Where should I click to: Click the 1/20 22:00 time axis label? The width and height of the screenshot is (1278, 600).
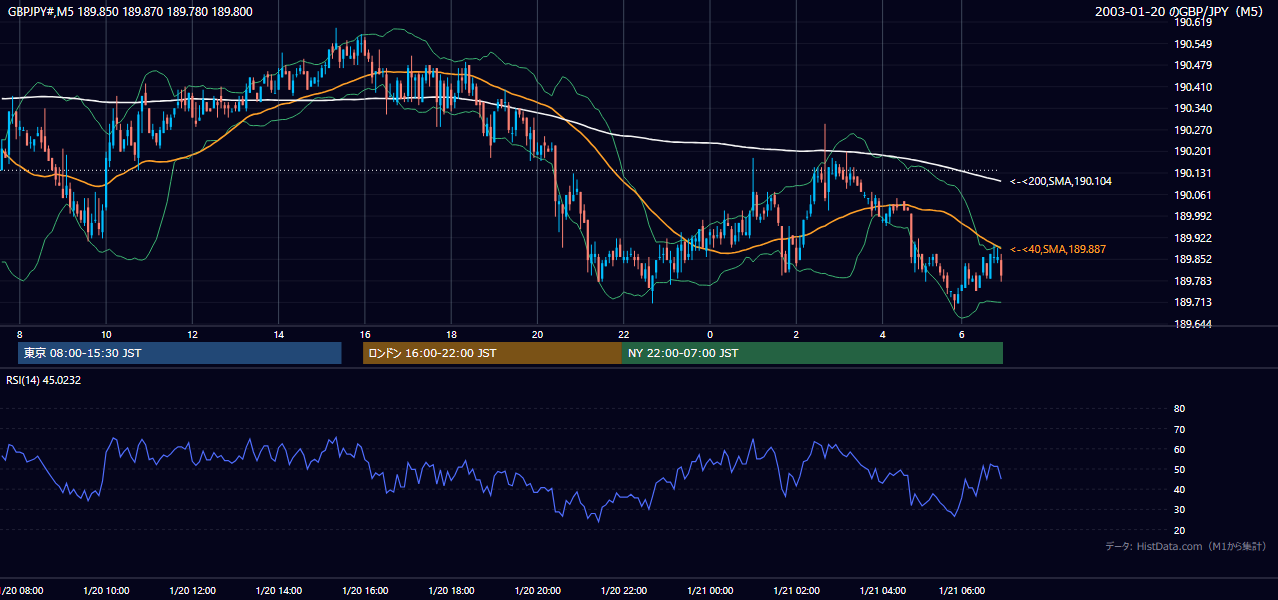coord(623,590)
